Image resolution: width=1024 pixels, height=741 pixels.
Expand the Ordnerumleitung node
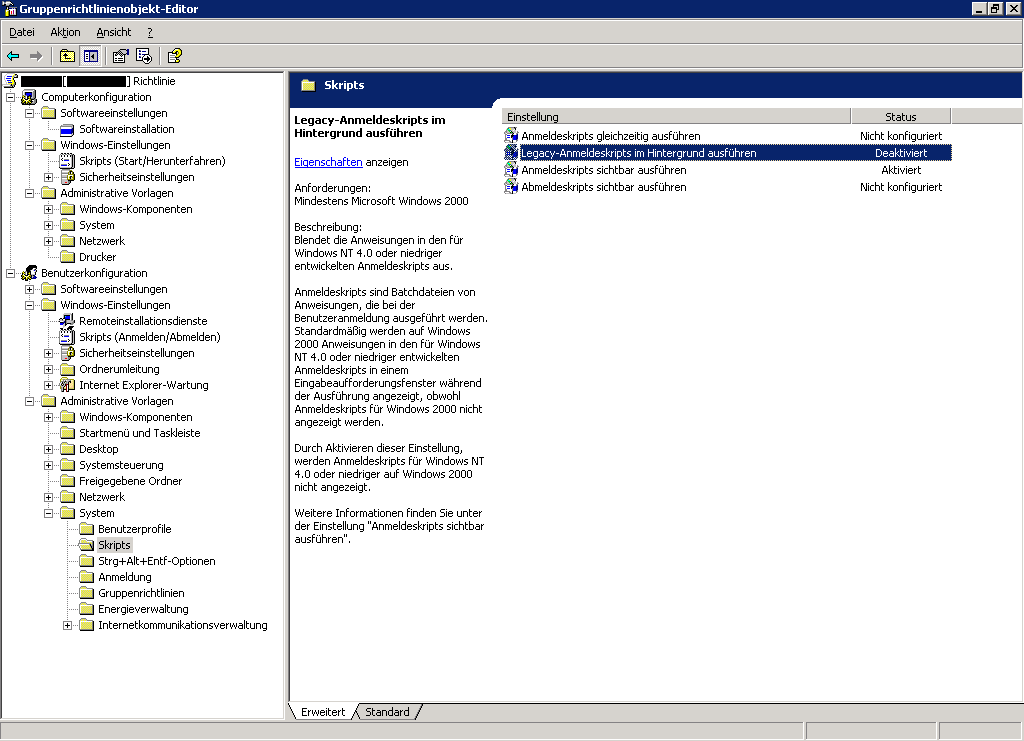48,370
